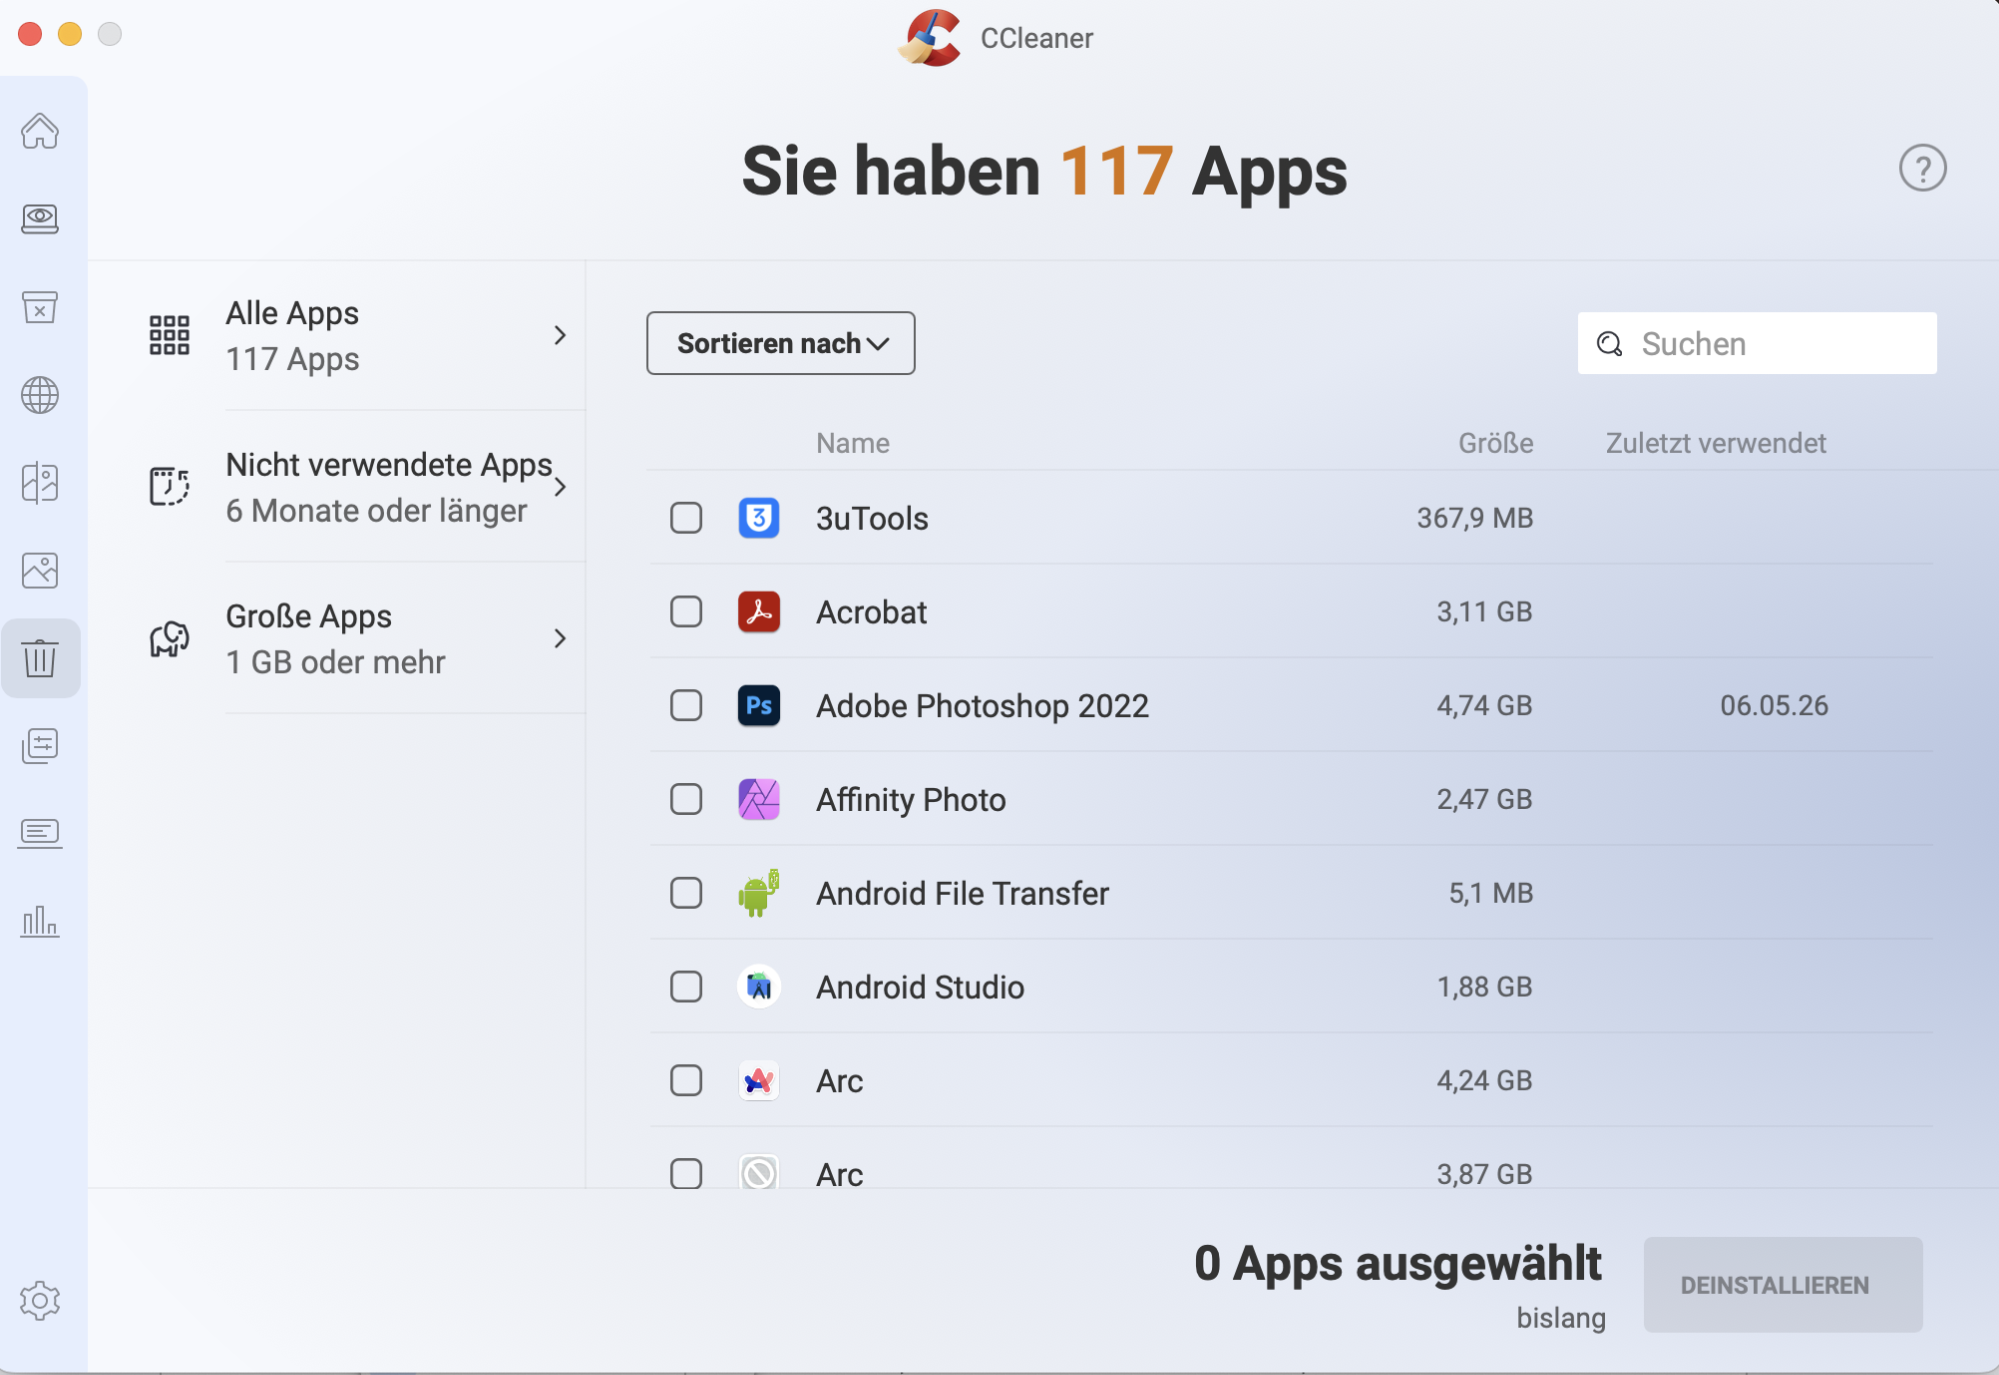Screen dimensions: 1999x1375
Task: Open the startup items list sidebar icon
Action: coord(40,746)
